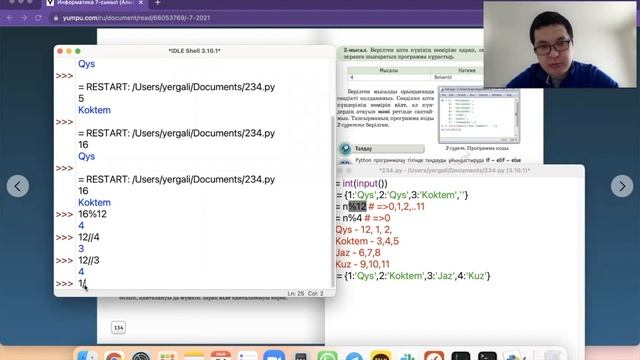Screen dimensions: 640x360
Task: Click the 'Qys' output at shell top
Action: (x=87, y=64)
